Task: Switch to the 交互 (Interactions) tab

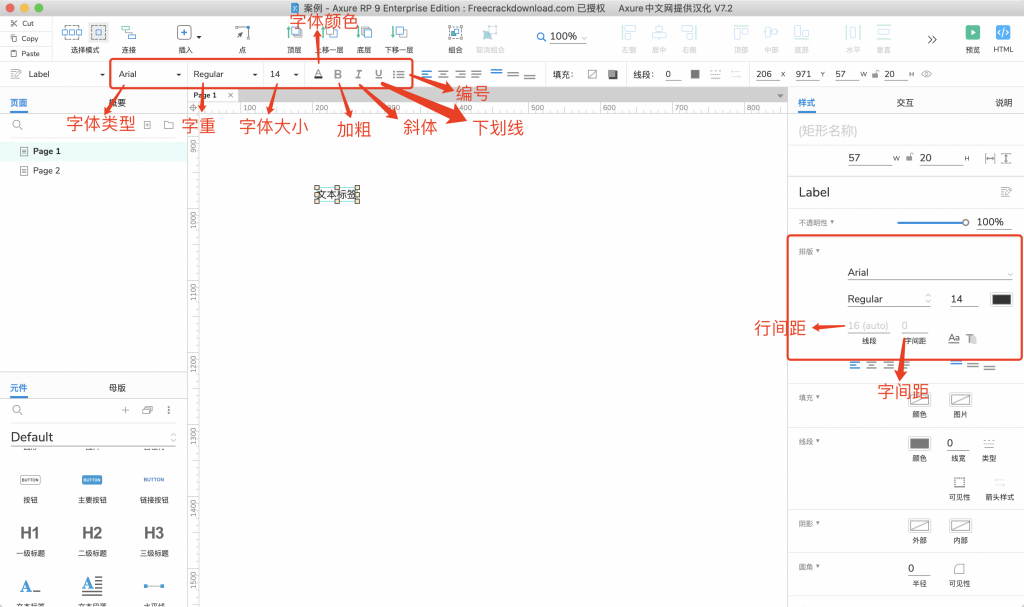Action: coord(905,102)
